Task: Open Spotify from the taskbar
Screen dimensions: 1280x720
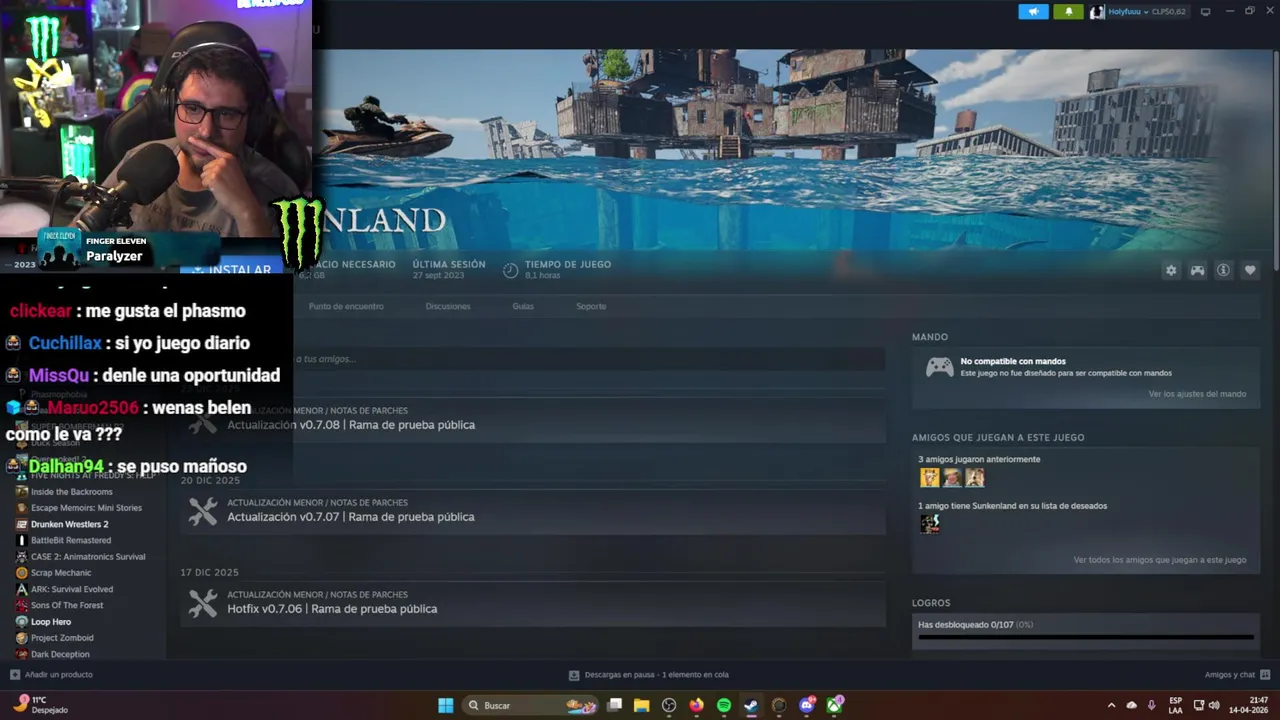Action: (724, 705)
